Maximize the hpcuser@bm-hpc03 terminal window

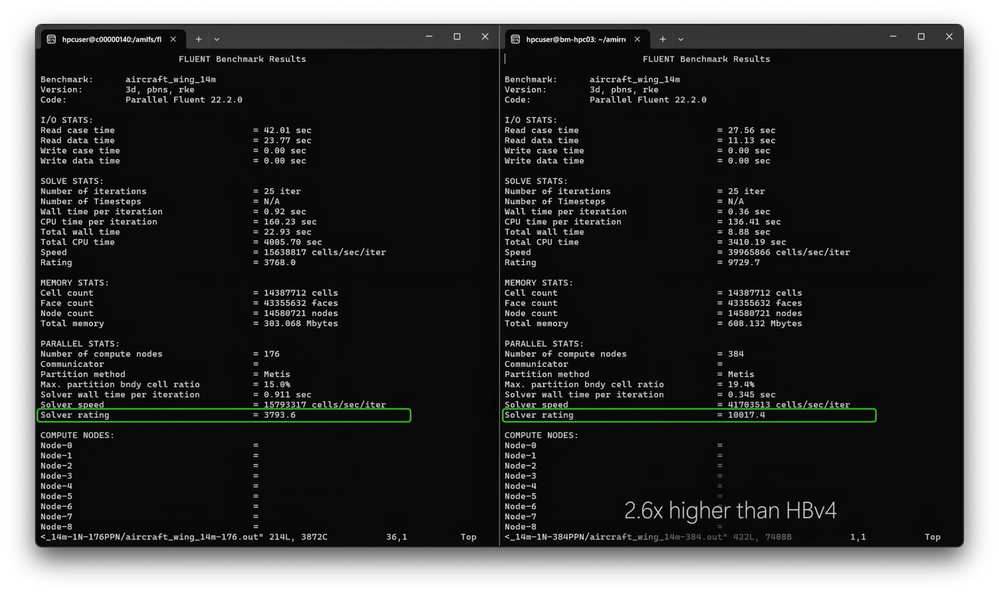click(x=921, y=36)
